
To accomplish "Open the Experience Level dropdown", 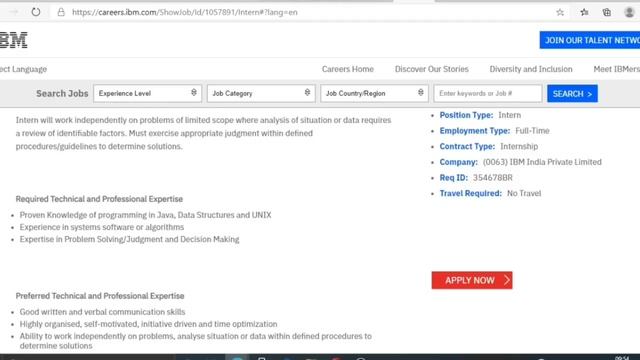I will 147,93.
